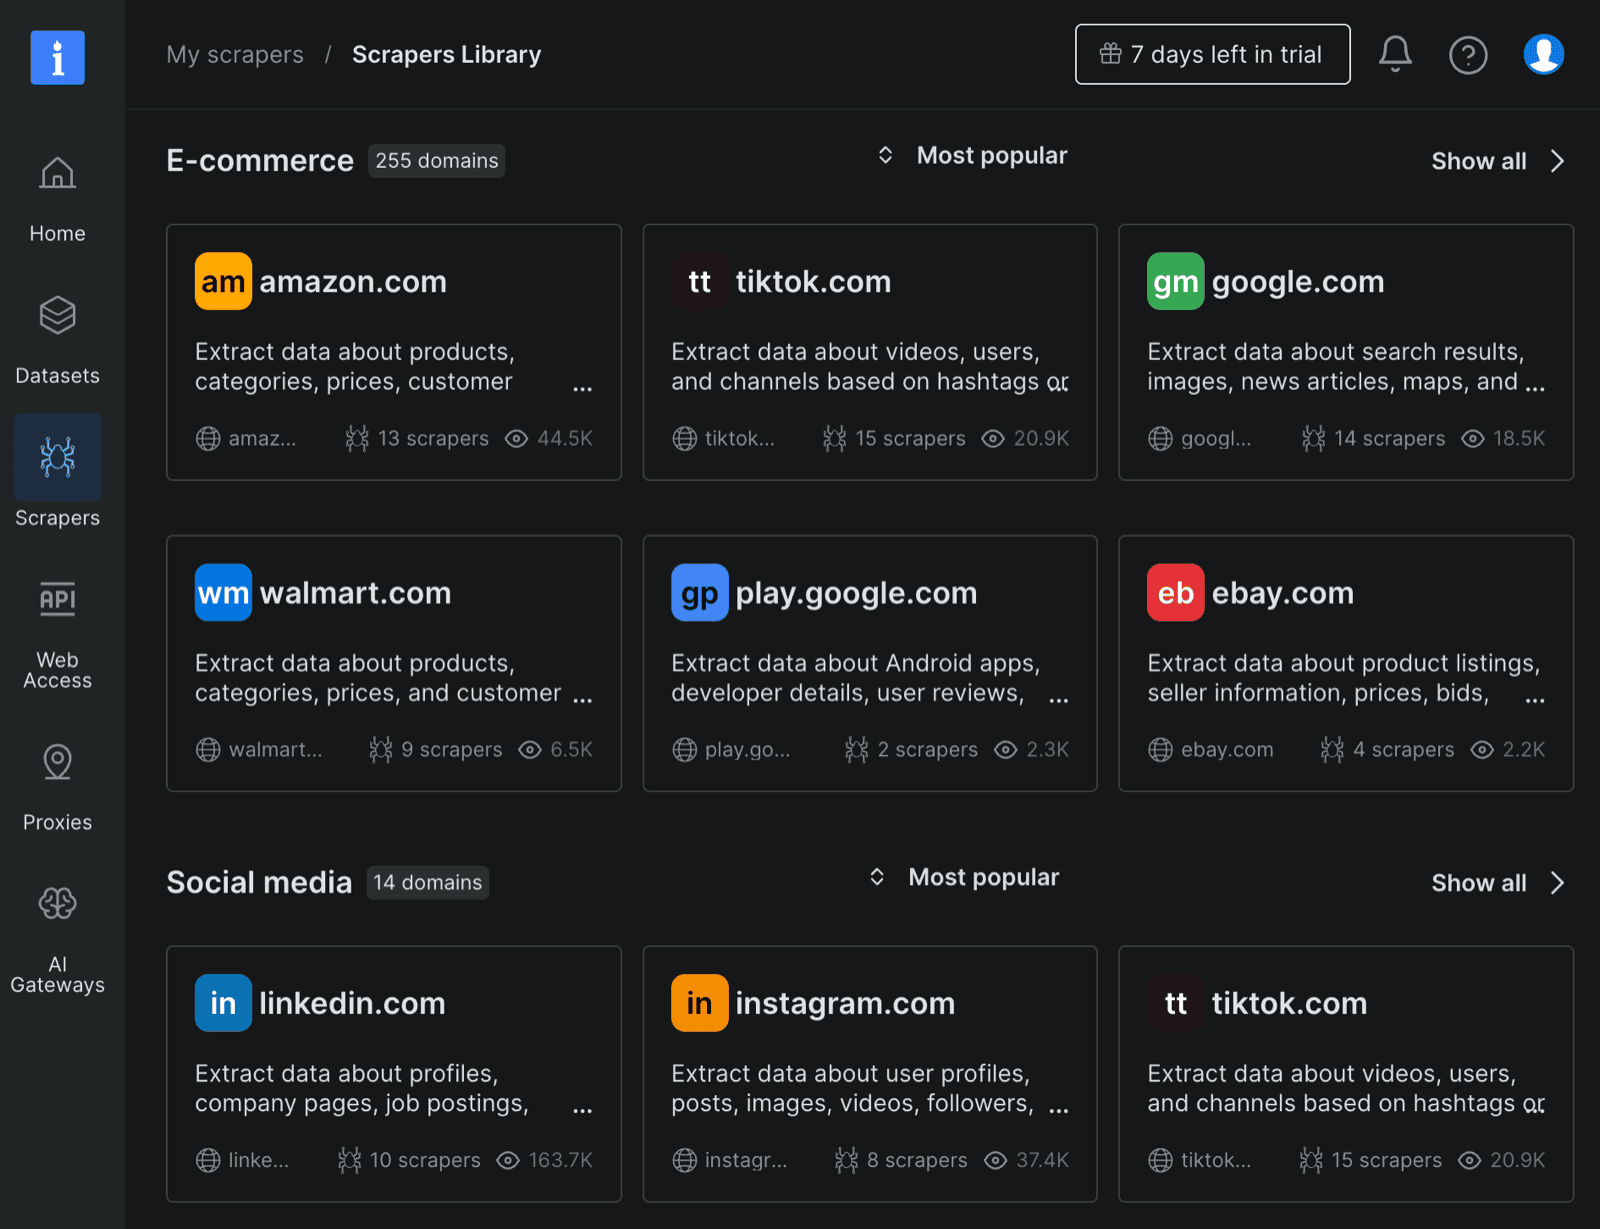Click the walmart.com 'wm' logo badge
Screen dimensions: 1600x1229
tap(223, 593)
